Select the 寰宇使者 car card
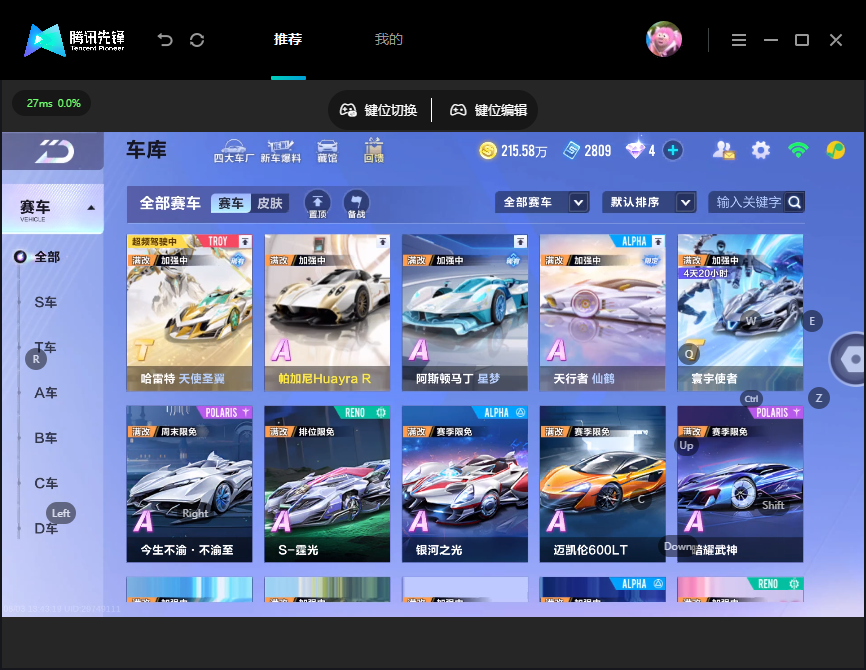The image size is (866, 670). (x=740, y=313)
